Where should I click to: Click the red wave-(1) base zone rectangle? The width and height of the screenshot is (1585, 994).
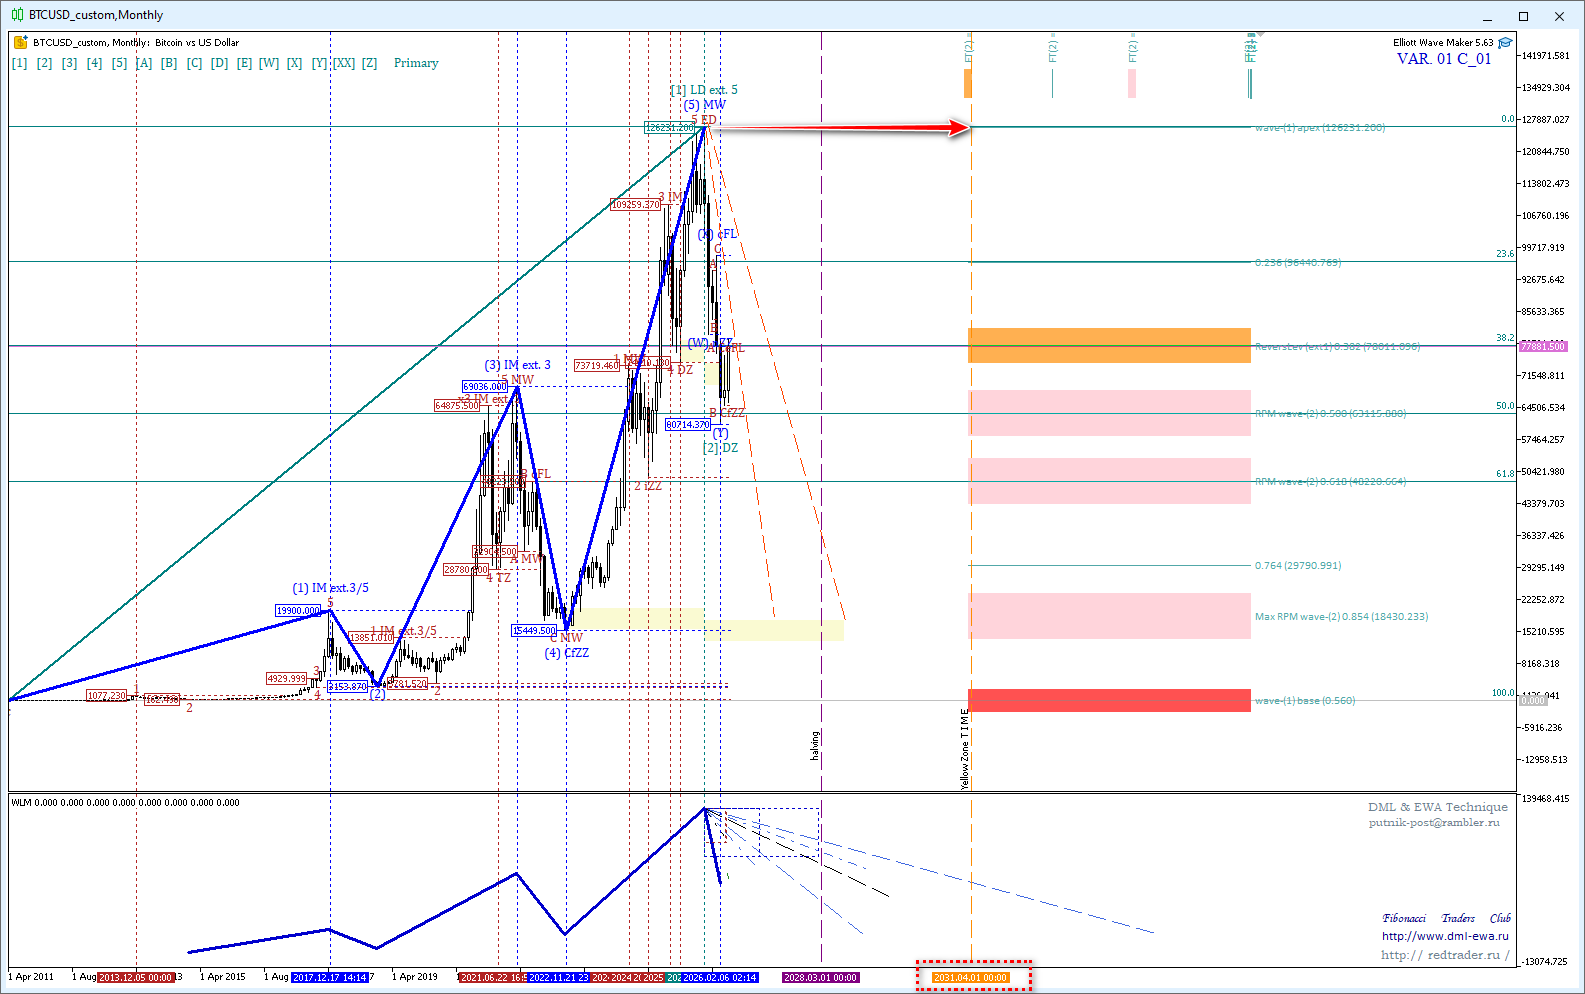1109,700
